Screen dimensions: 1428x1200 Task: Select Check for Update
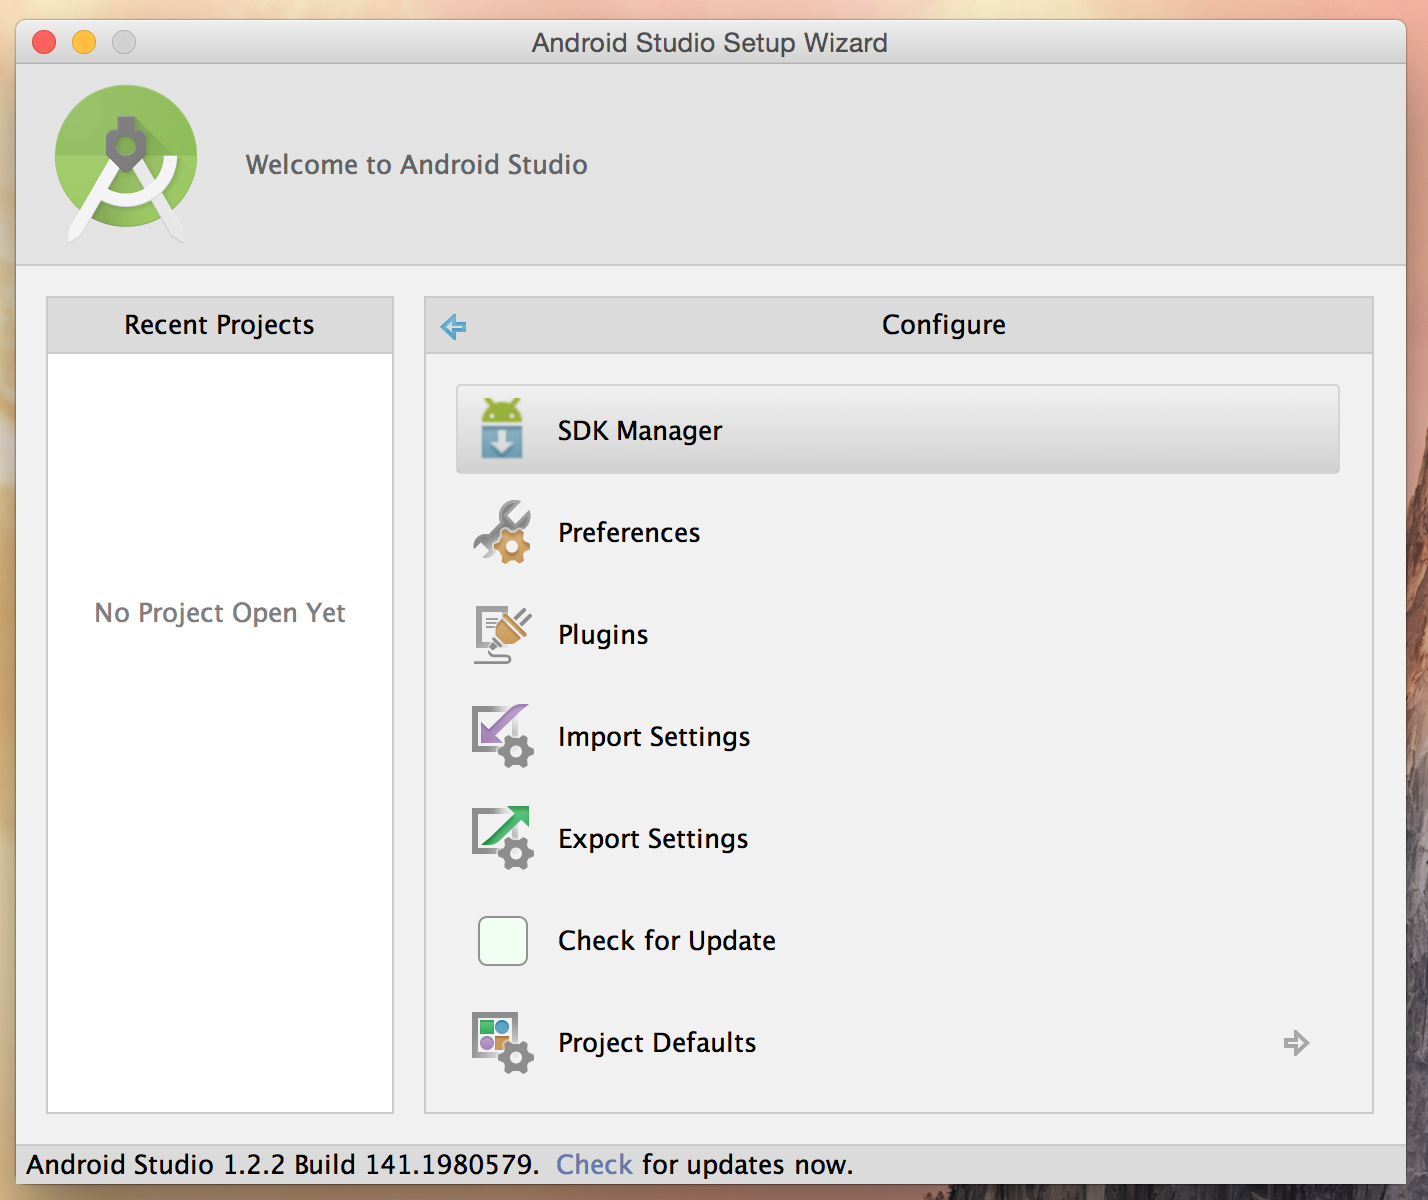pyautogui.click(x=898, y=940)
